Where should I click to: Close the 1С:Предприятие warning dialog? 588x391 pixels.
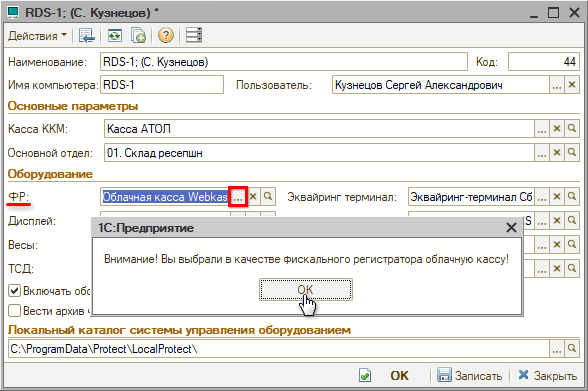click(512, 228)
